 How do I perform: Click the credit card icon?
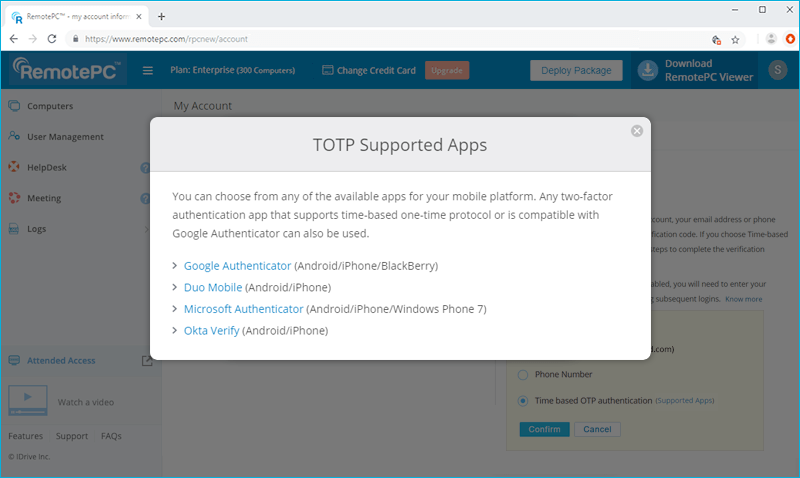click(x=328, y=70)
